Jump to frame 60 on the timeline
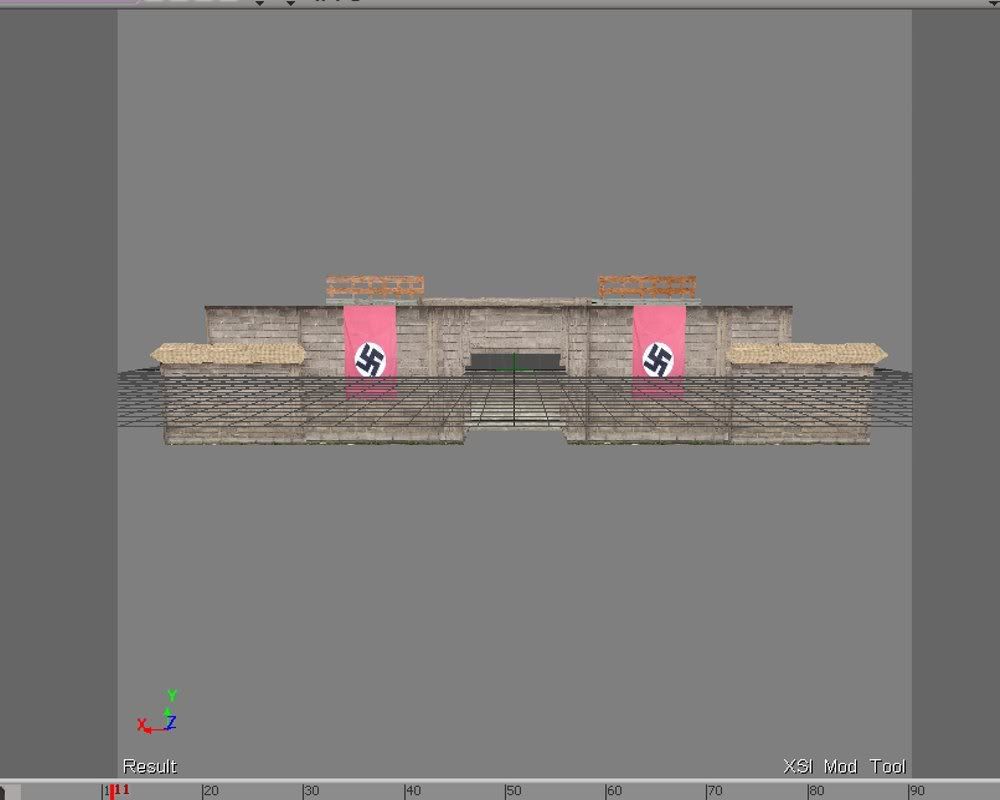1000x800 pixels. point(614,791)
